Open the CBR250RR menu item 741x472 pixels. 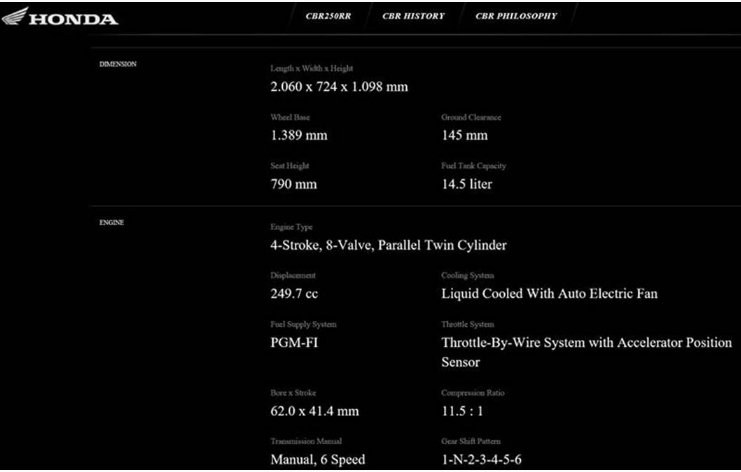[328, 16]
